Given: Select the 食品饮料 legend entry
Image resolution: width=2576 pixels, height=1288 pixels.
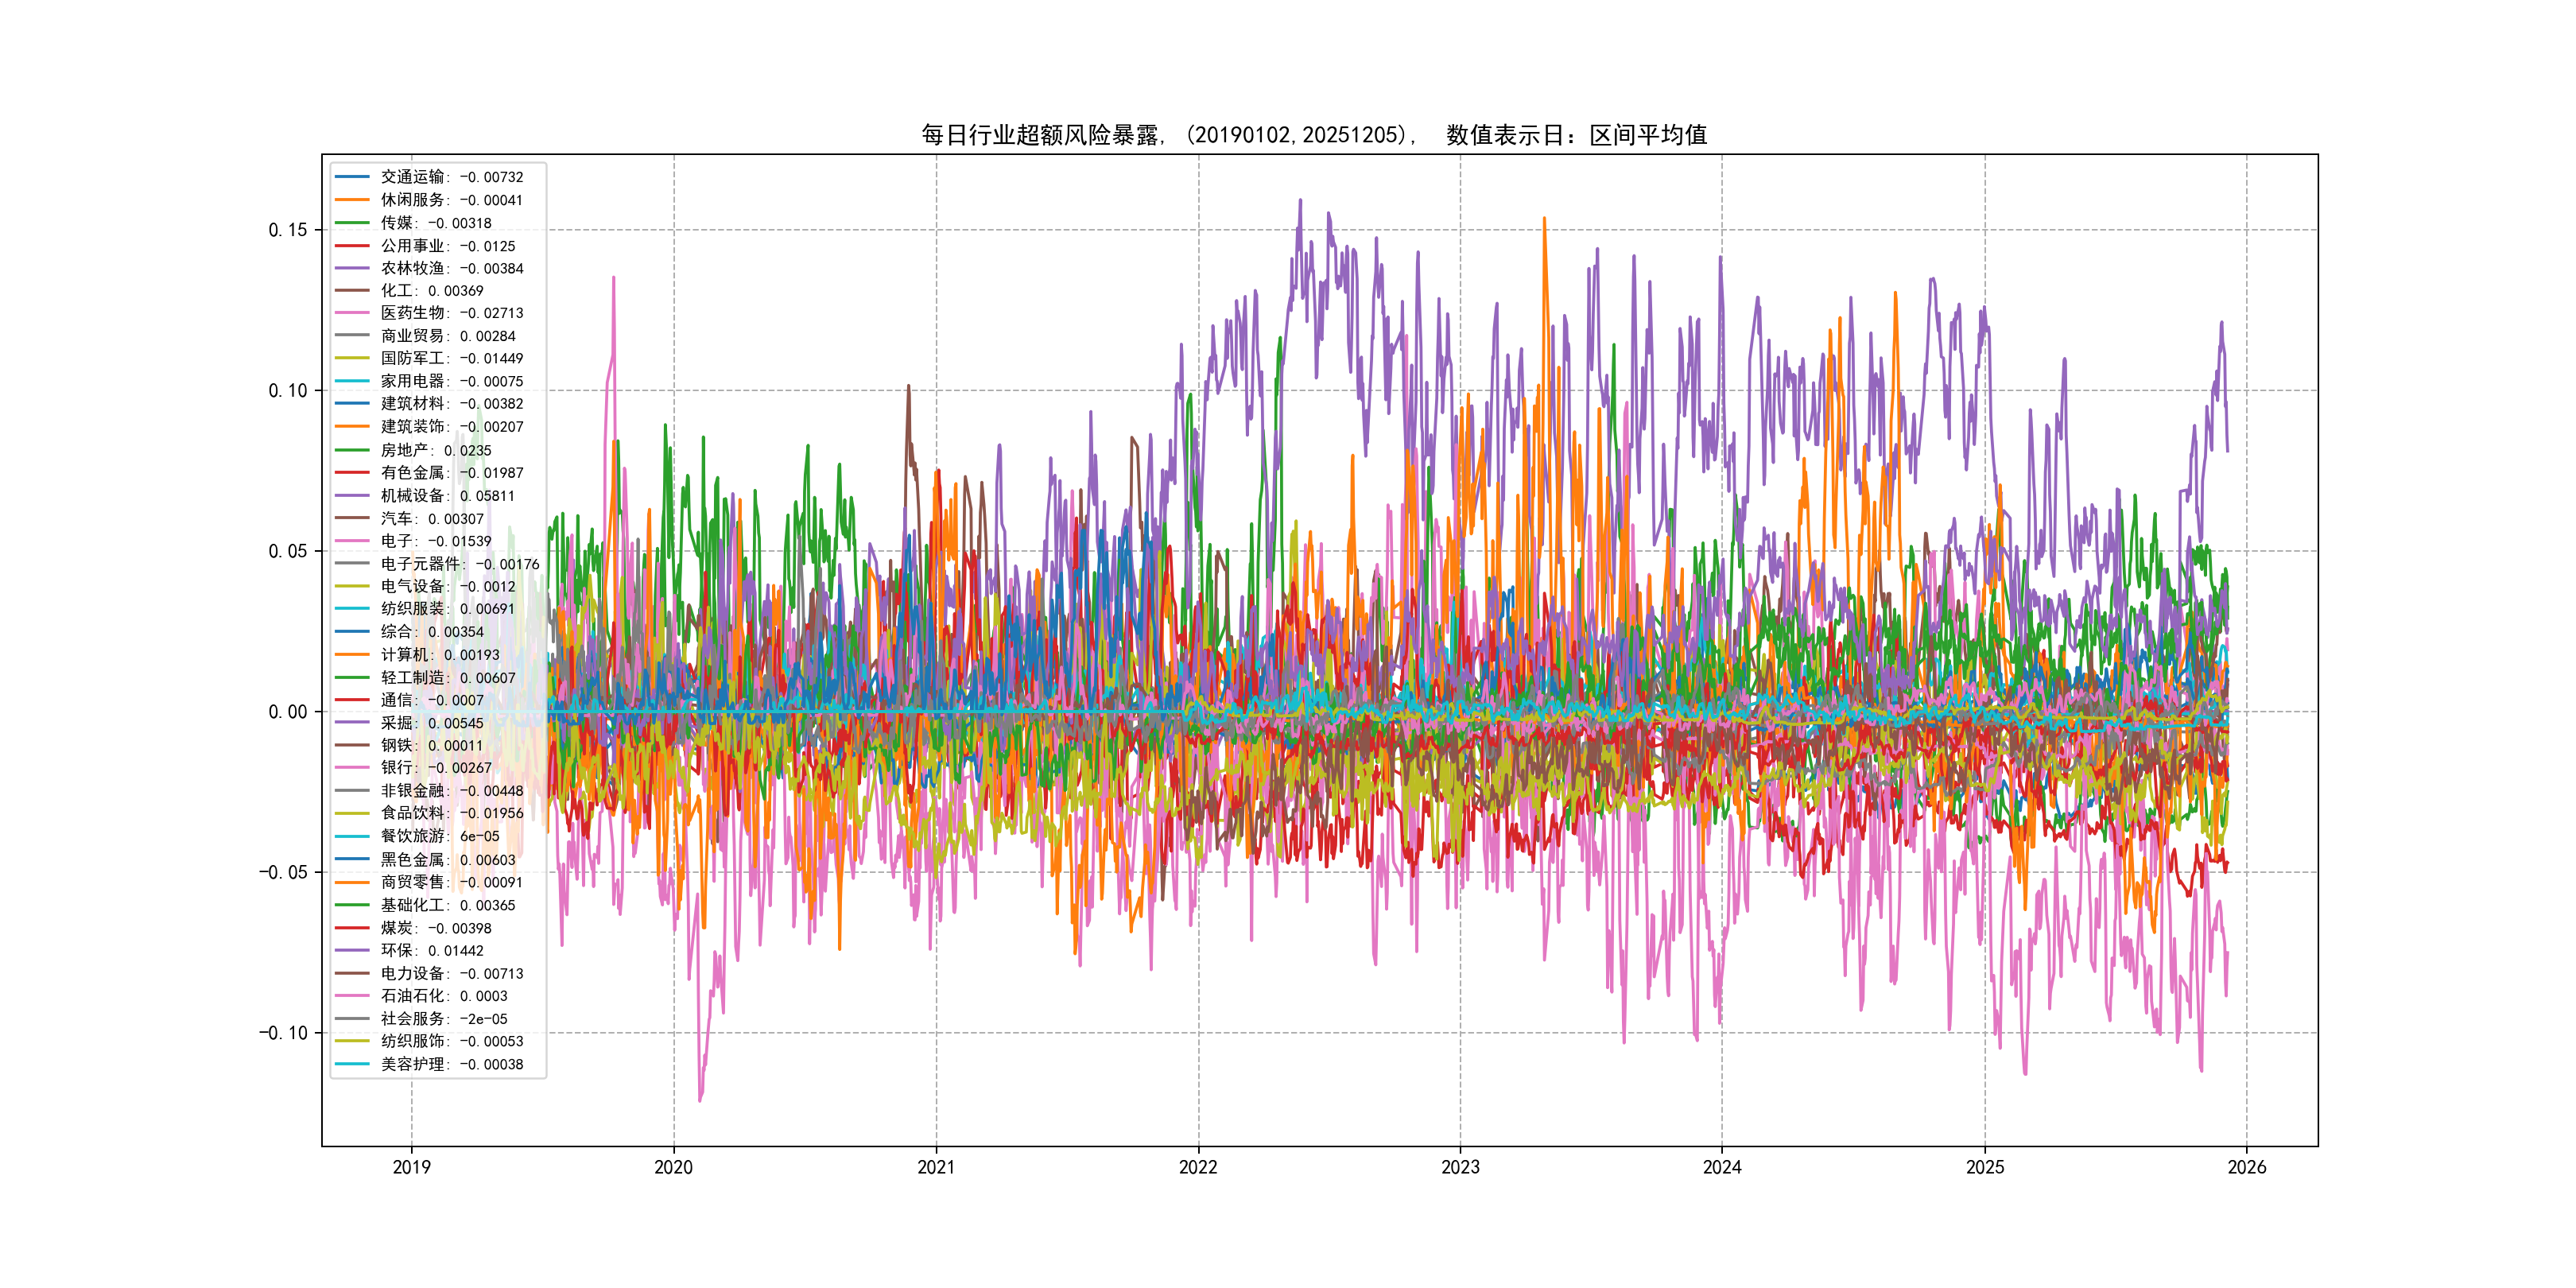Looking at the screenshot, I should pyautogui.click(x=451, y=813).
